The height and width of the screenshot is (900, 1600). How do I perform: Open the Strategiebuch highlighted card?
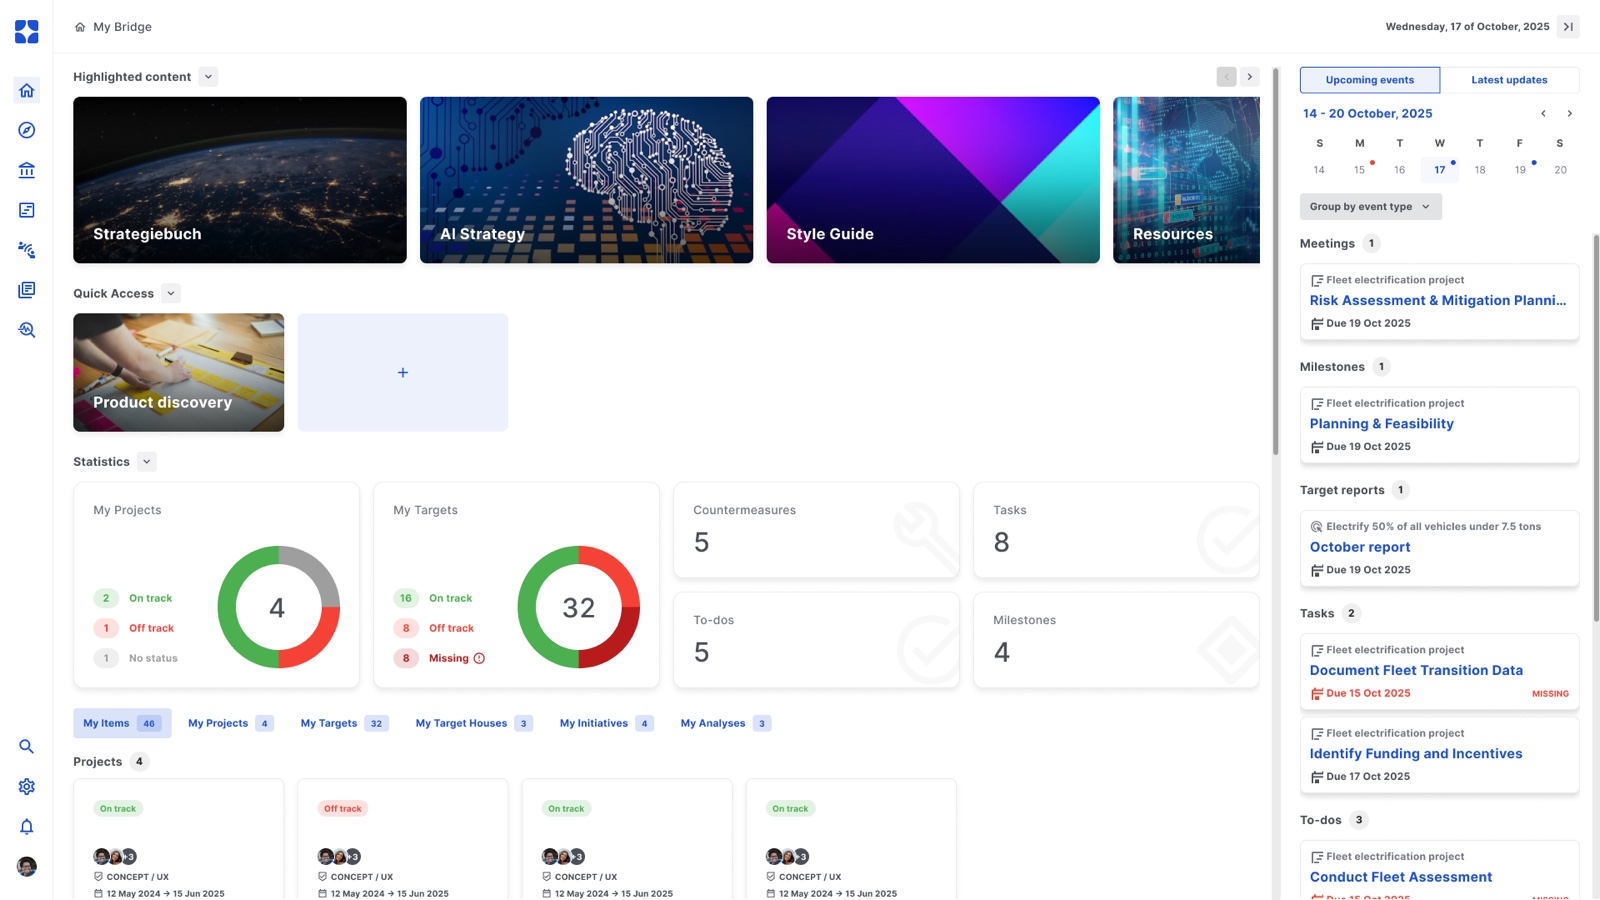240,180
